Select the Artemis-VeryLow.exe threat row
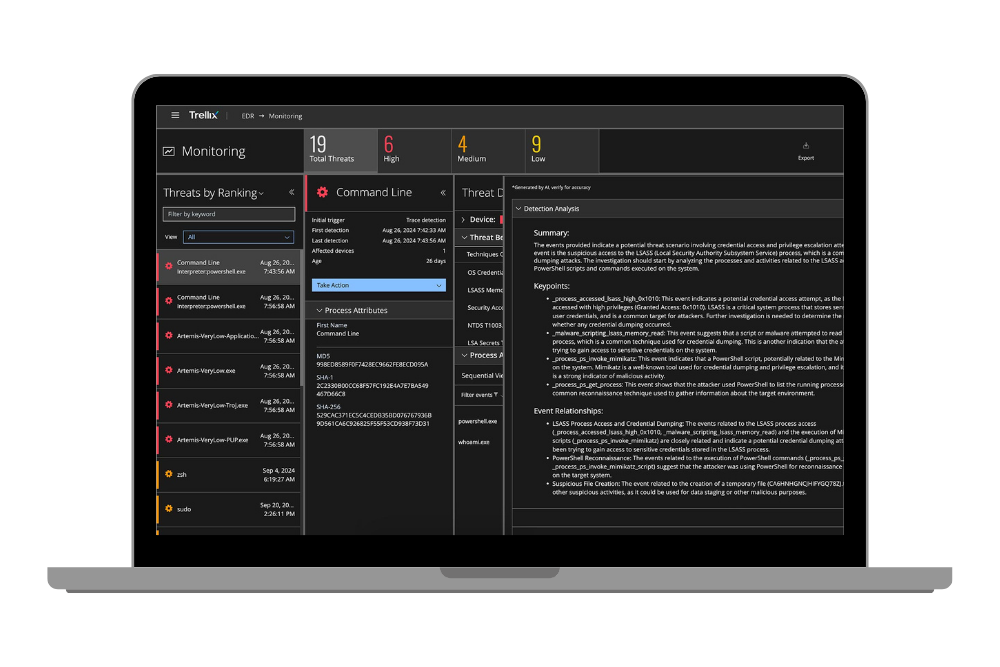Screen dimensions: 1000x667 tap(228, 371)
